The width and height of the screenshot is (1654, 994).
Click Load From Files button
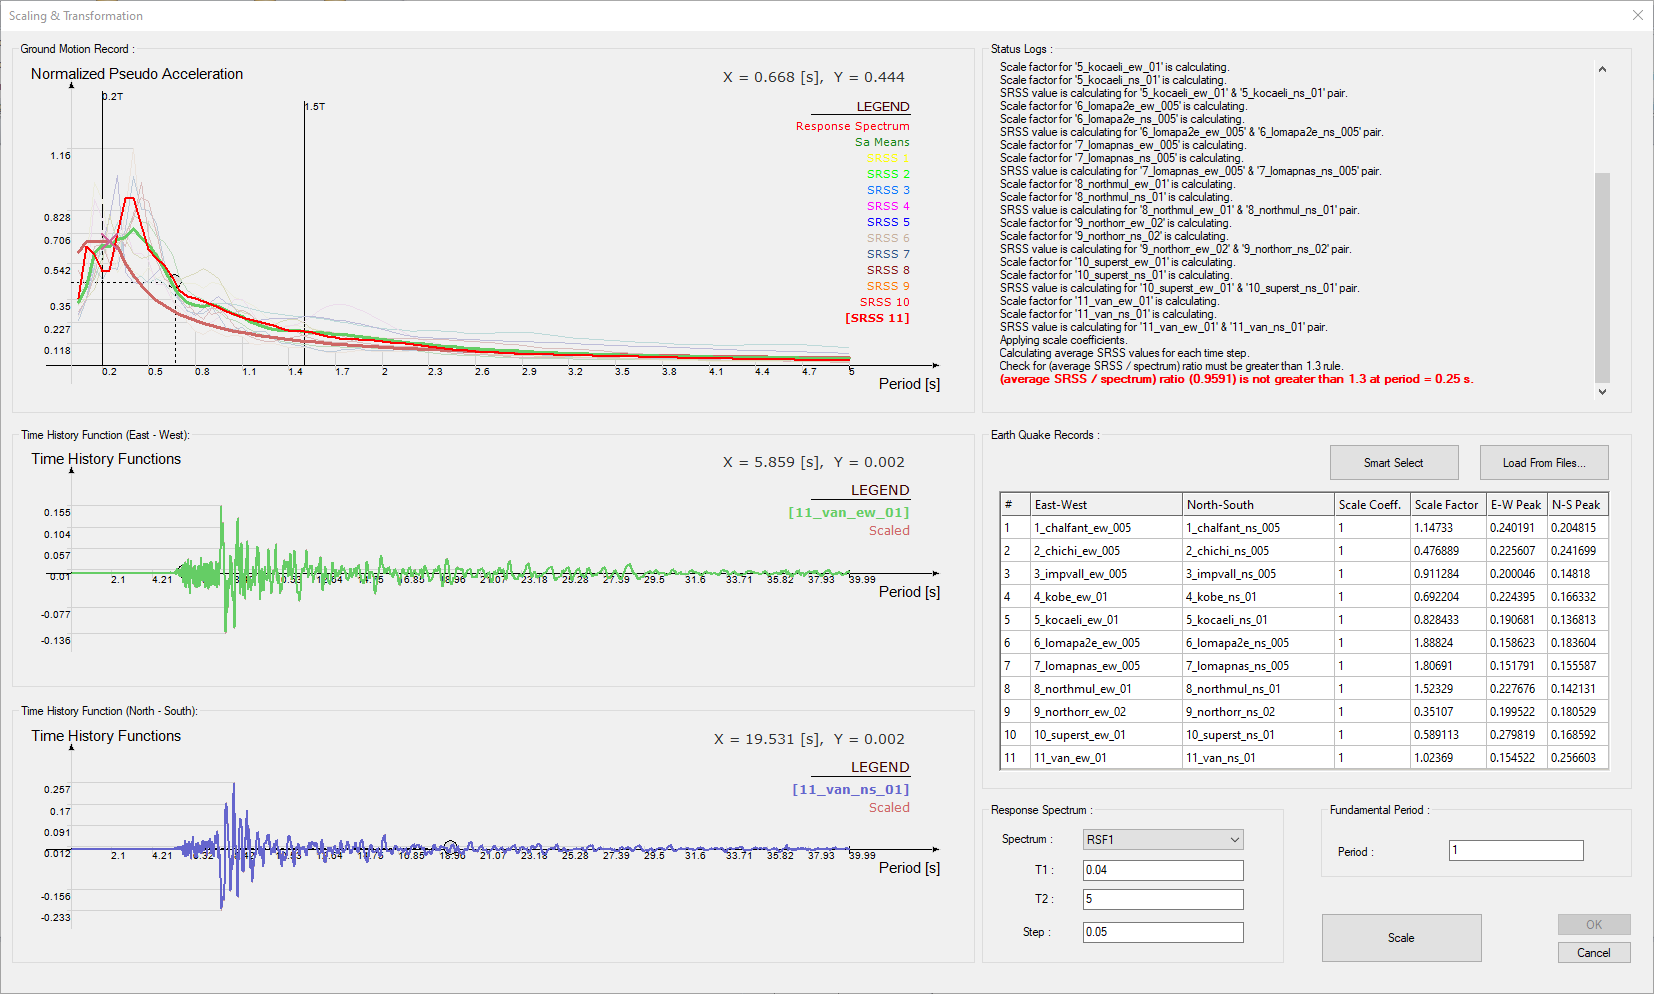pyautogui.click(x=1544, y=463)
